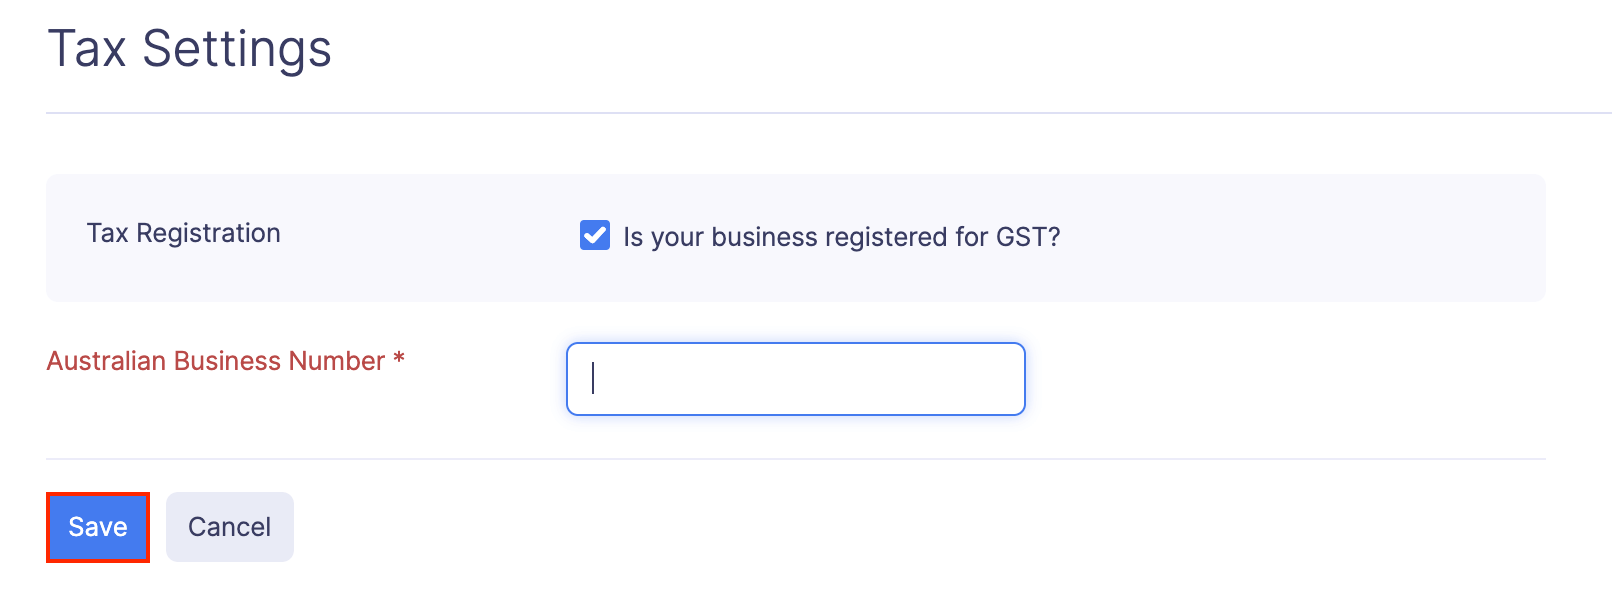Click the Tax Registration label
Viewport: 1612px width, 590px height.
(x=183, y=233)
